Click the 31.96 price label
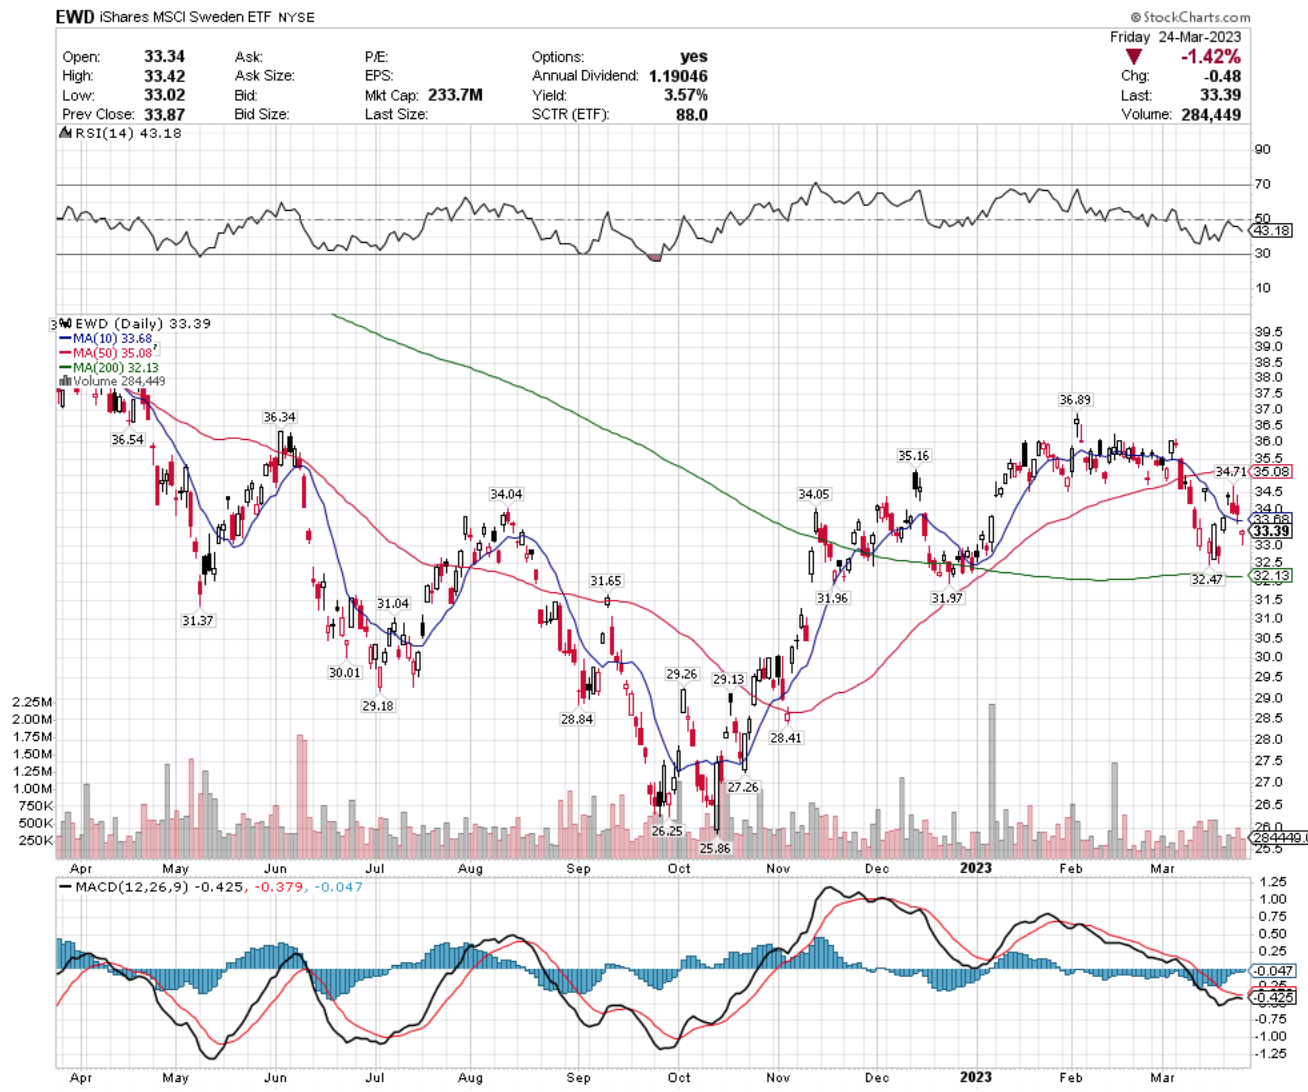Screen dimensions: 1308x1092 click(x=832, y=598)
